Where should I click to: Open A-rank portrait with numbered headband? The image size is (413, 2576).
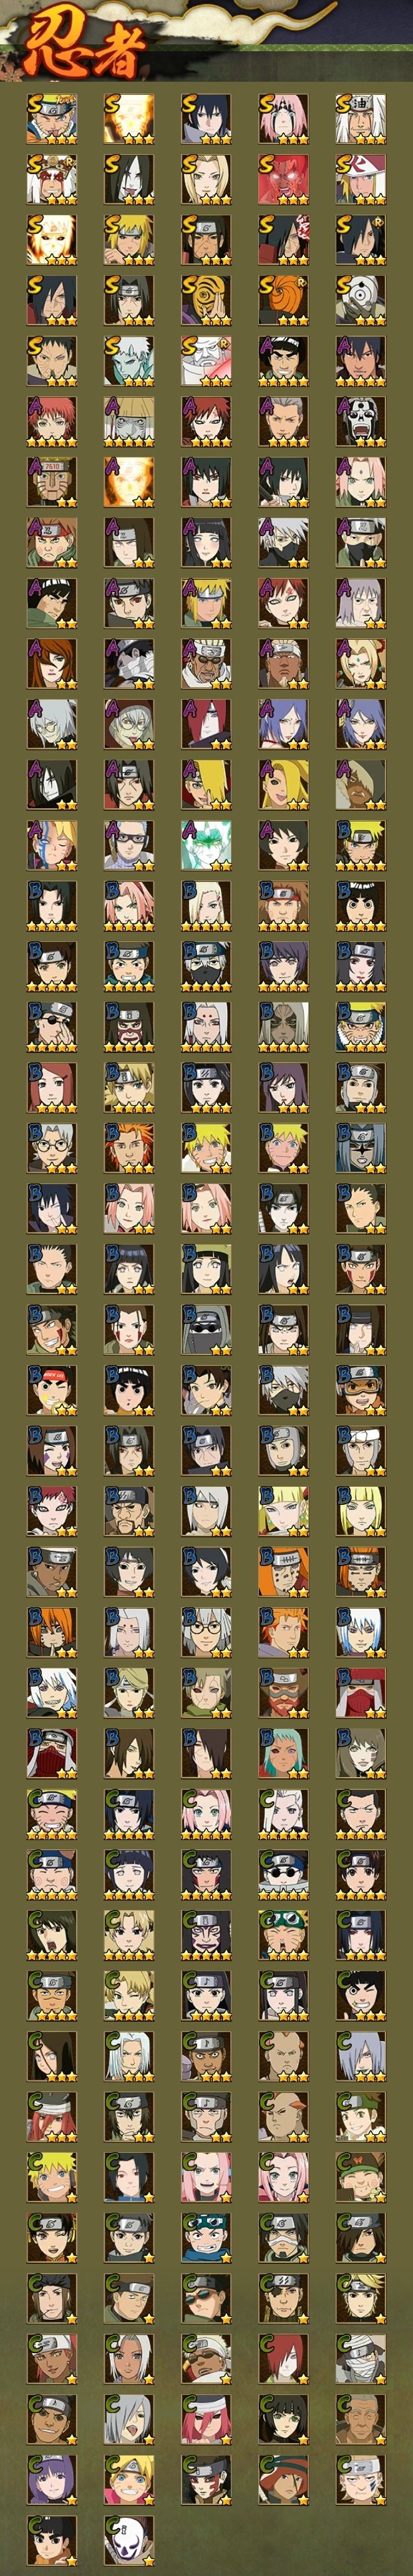[51, 482]
